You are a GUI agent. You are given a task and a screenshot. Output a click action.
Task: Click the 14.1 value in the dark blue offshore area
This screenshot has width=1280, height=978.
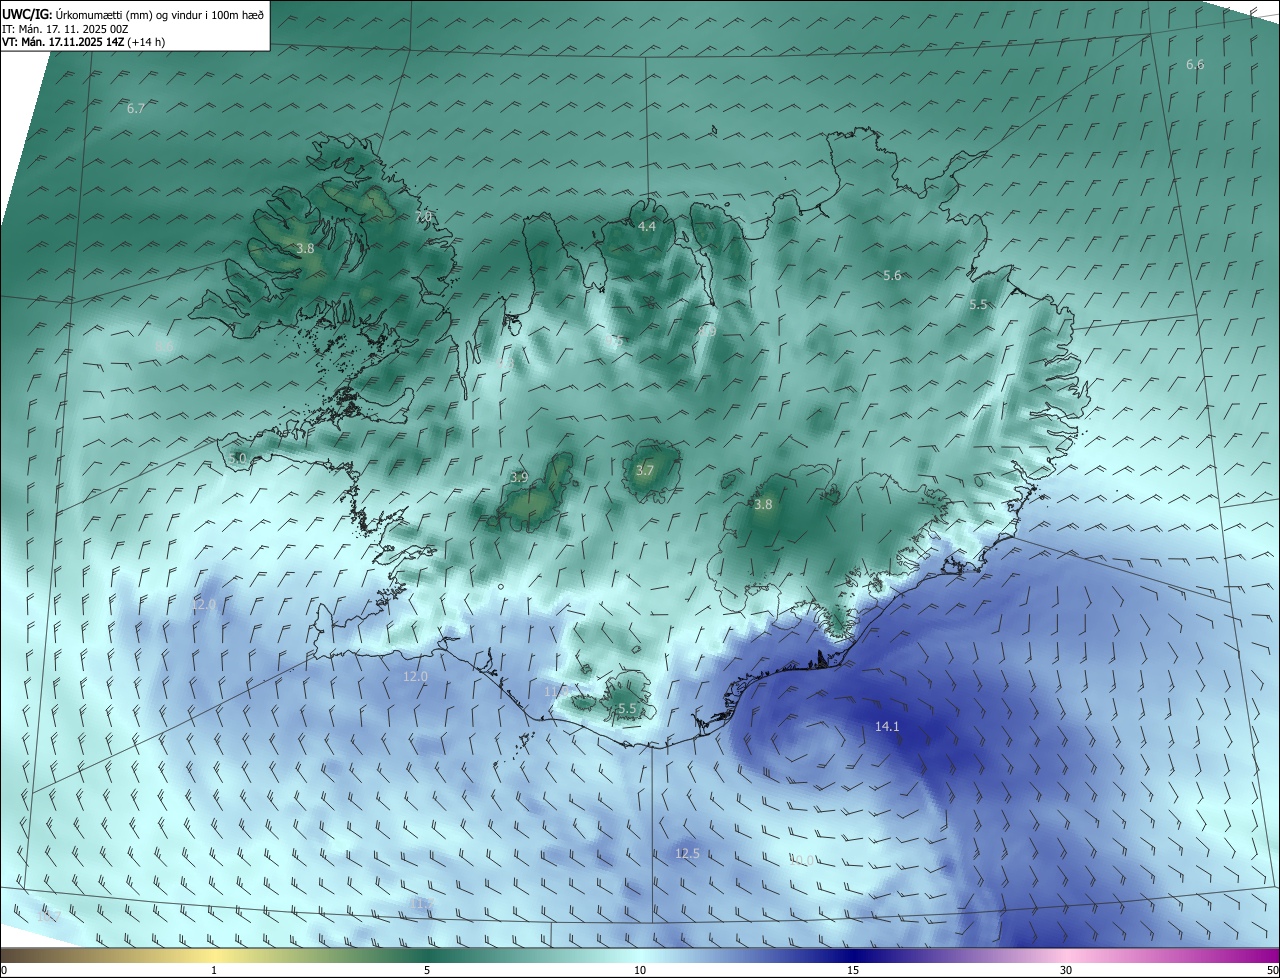(887, 727)
